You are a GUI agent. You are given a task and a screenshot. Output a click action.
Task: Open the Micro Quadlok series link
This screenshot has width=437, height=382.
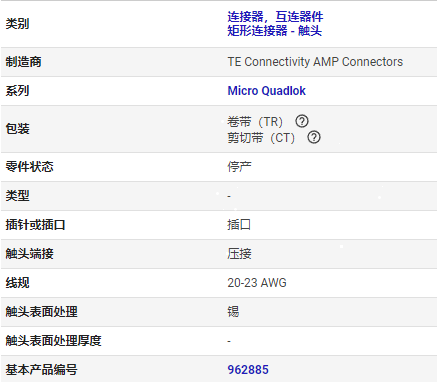click(x=266, y=91)
